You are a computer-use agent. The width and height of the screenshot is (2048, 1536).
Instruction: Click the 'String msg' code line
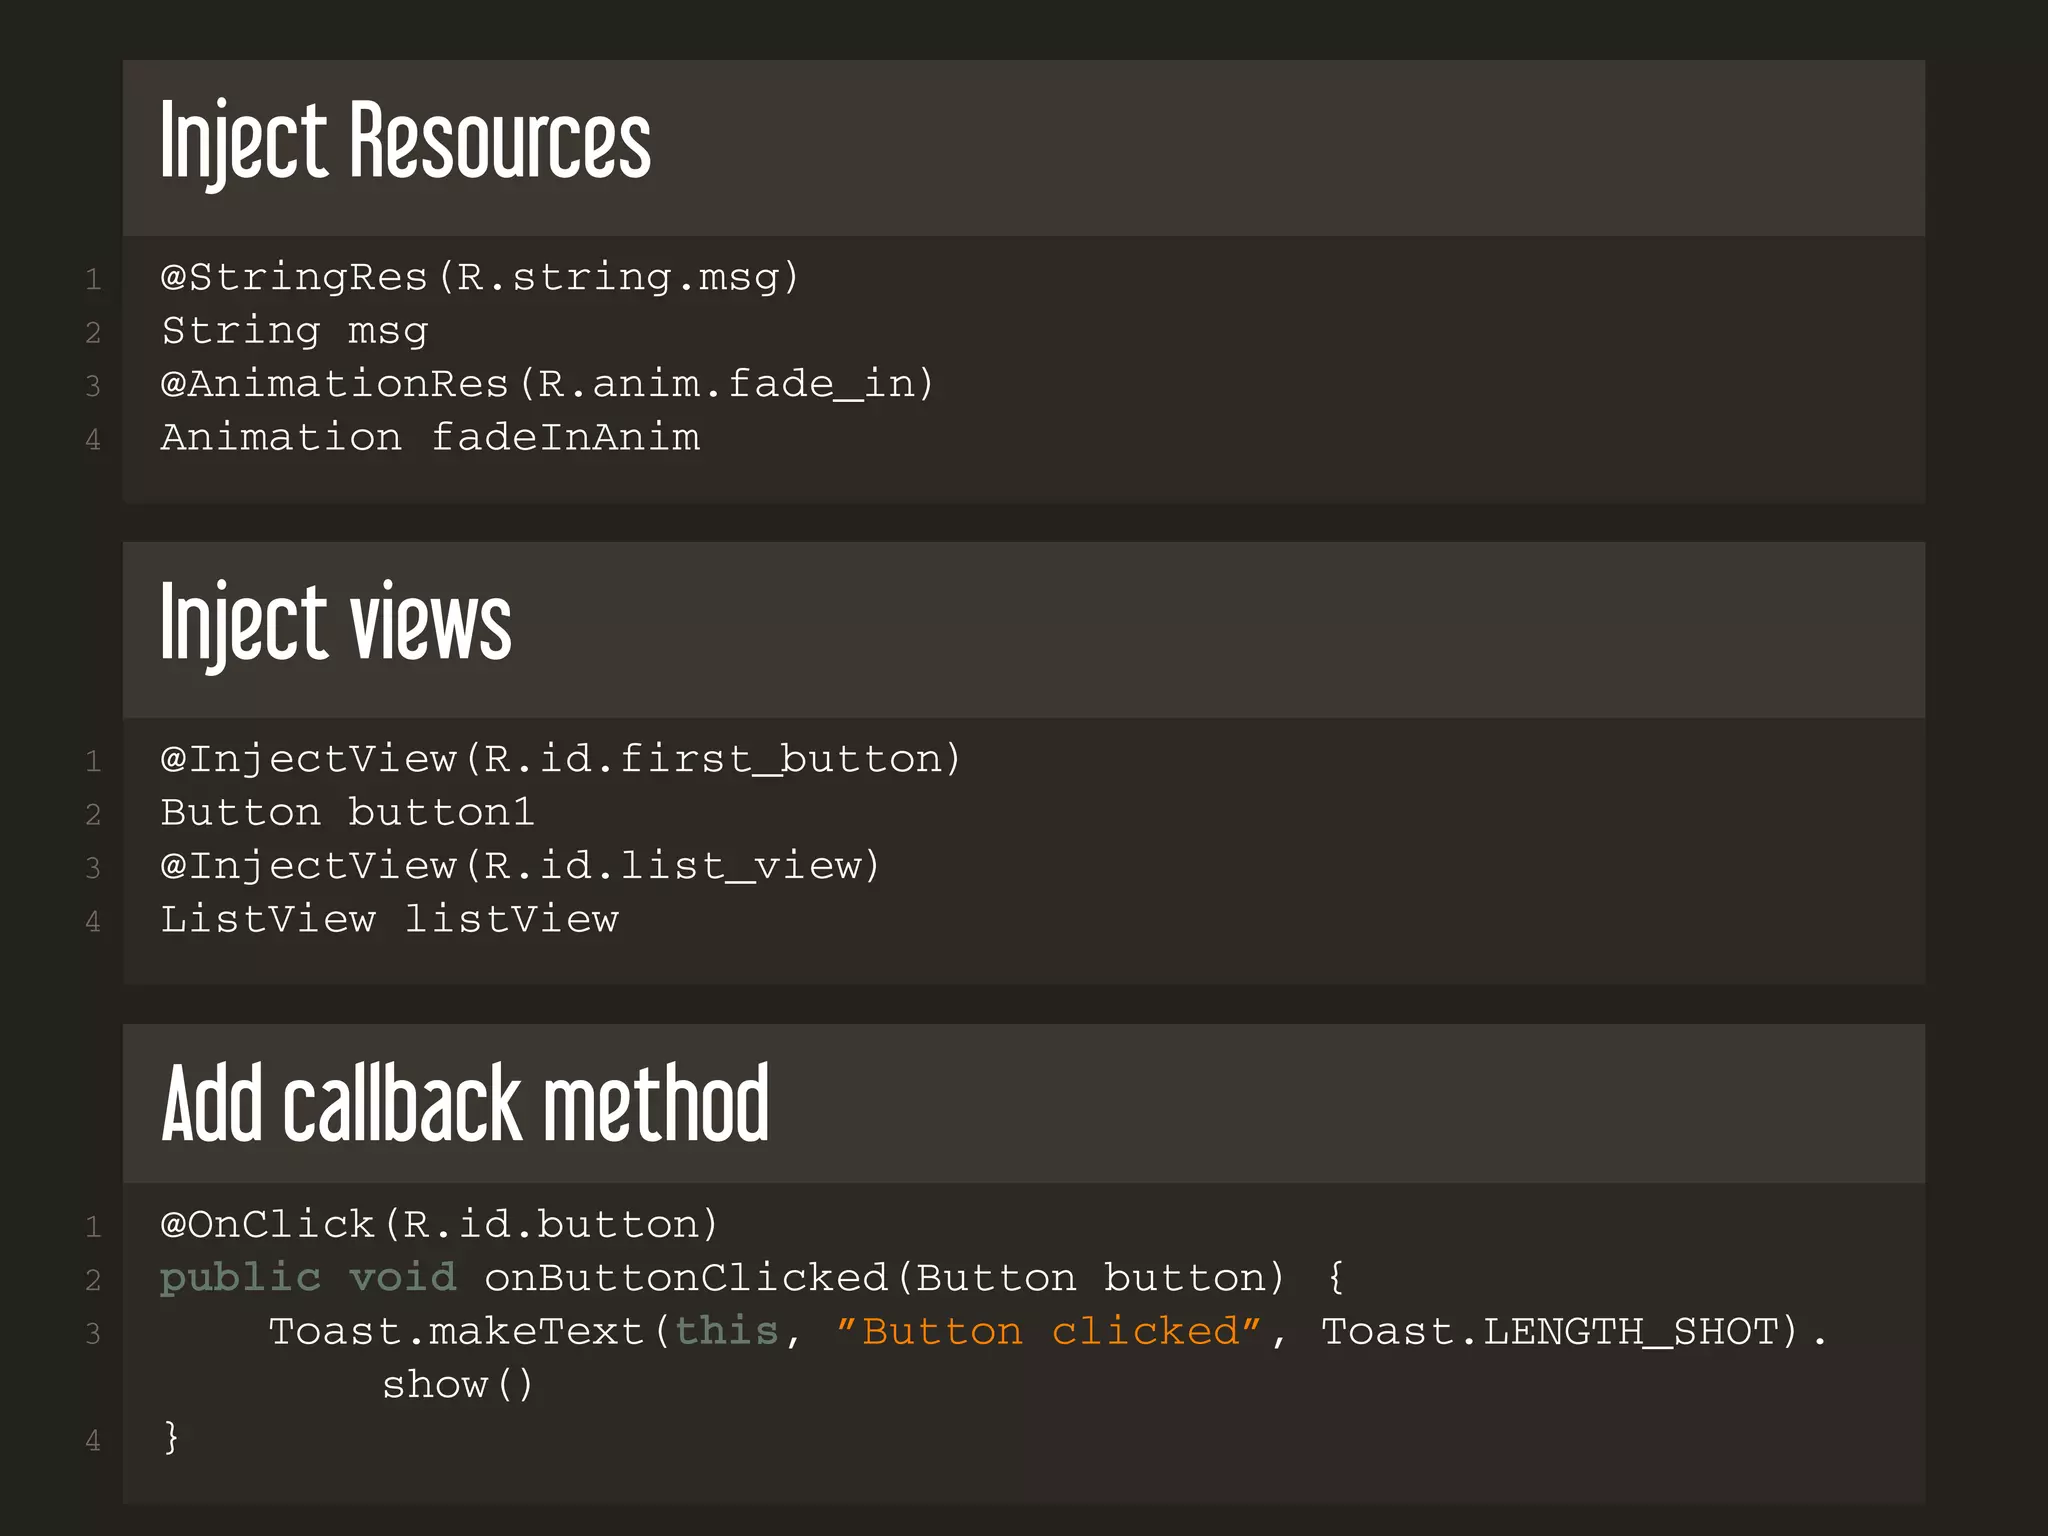[x=295, y=332]
